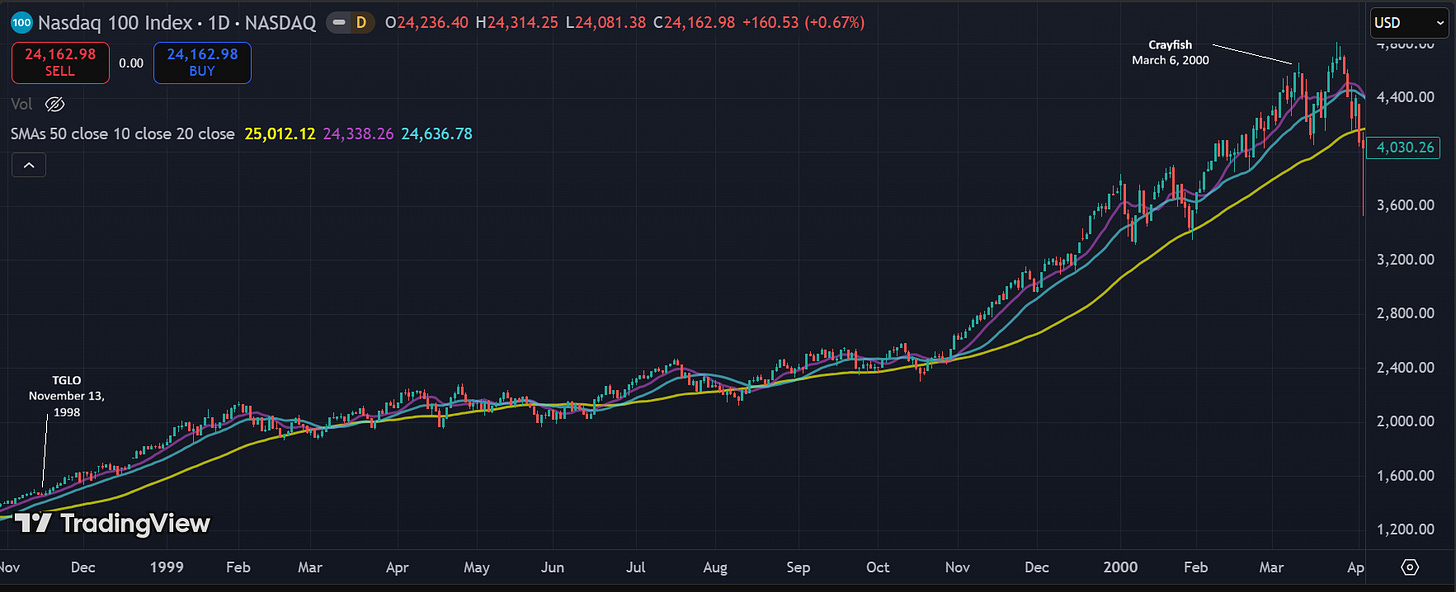The height and width of the screenshot is (592, 1456).
Task: Collapse the indicator legend with chevron button
Action: click(28, 165)
